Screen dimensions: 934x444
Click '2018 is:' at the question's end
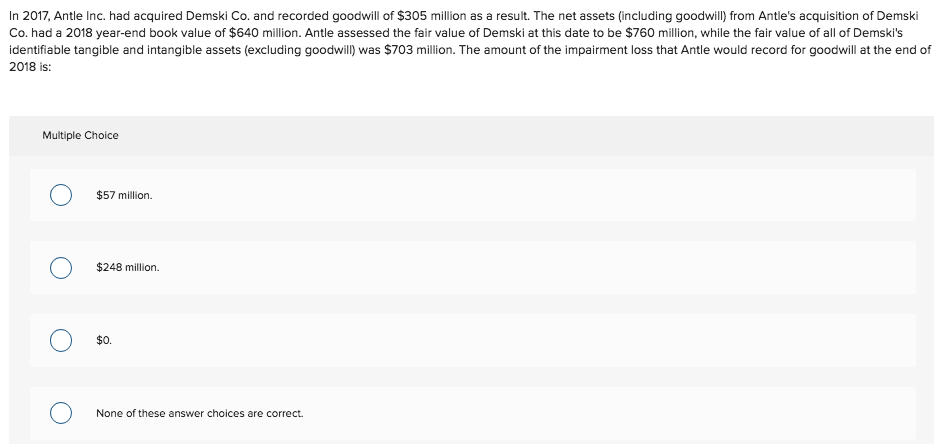pos(30,67)
